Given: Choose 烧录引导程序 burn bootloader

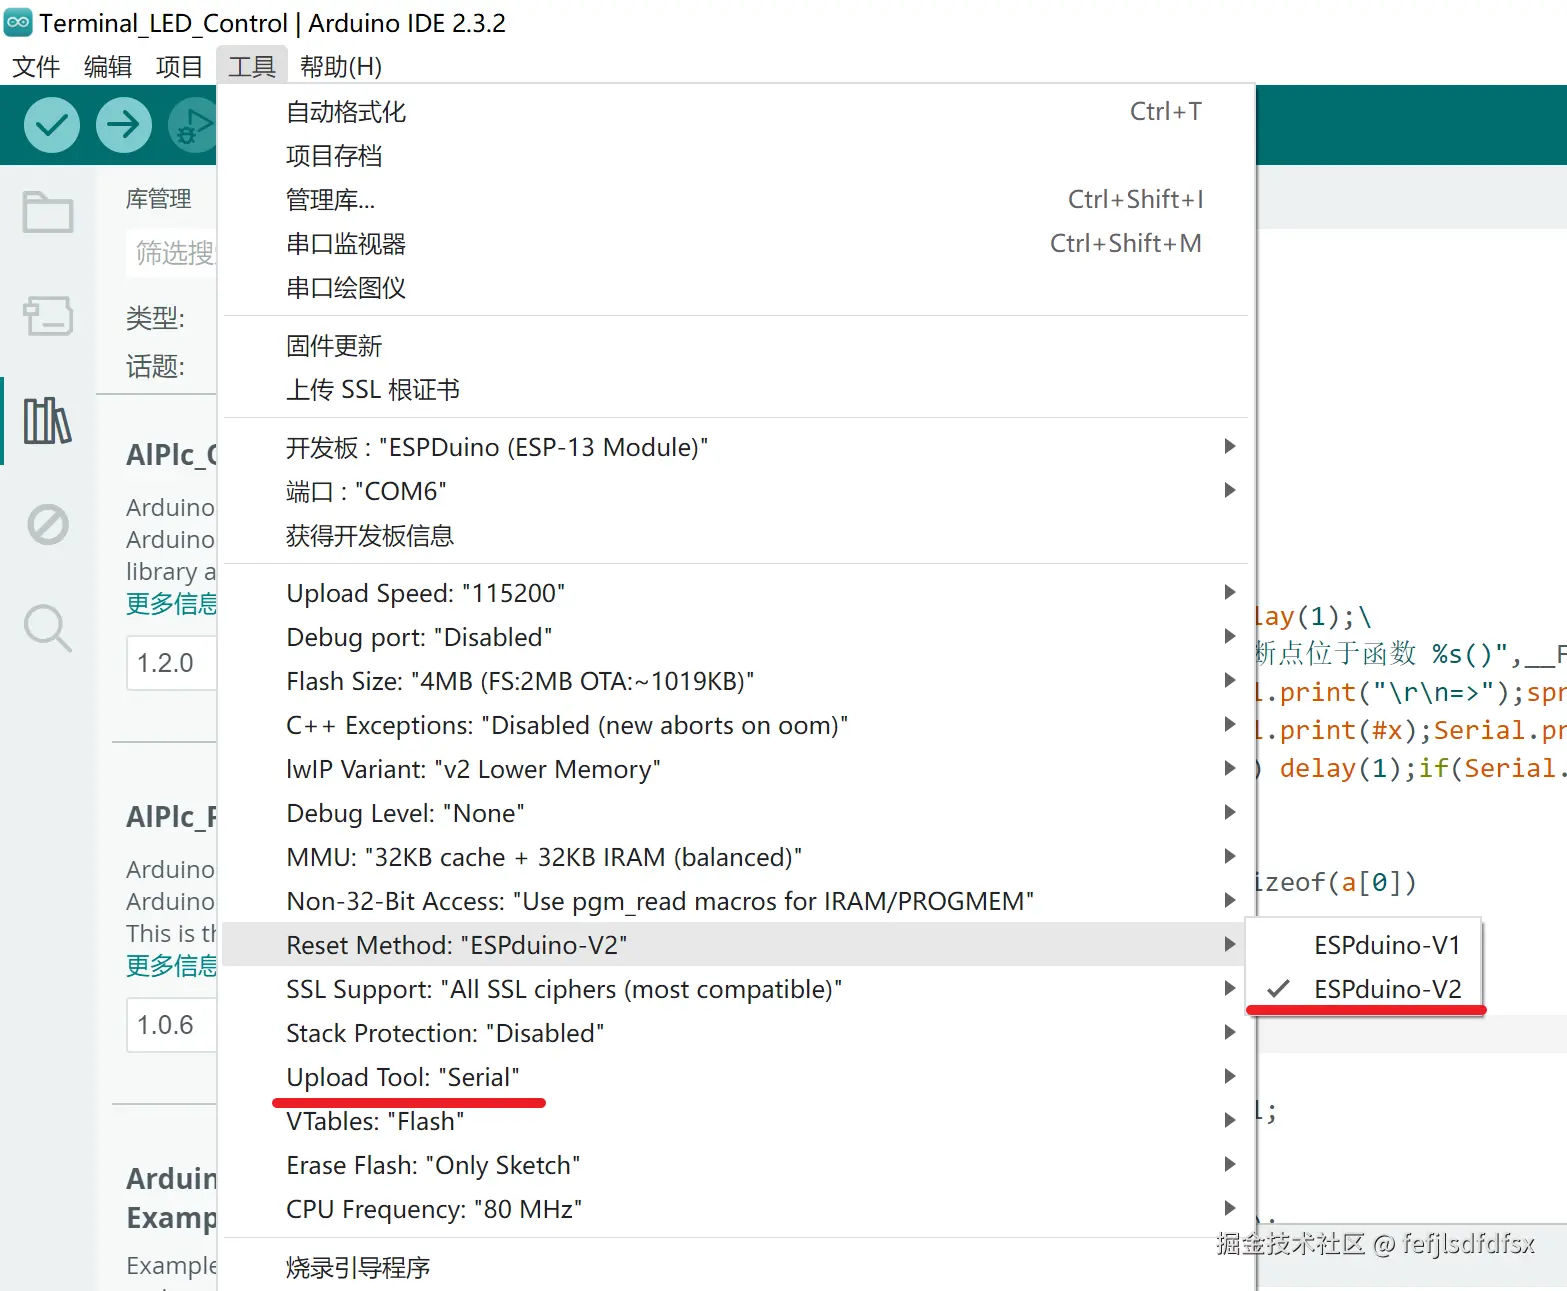Looking at the screenshot, I should coord(736,1267).
